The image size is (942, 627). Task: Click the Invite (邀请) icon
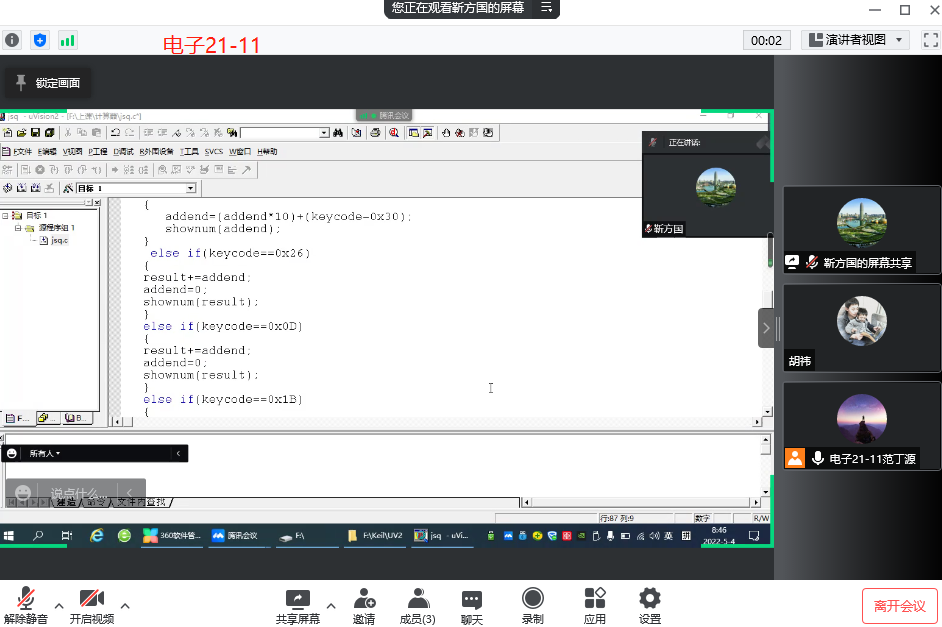point(364,599)
